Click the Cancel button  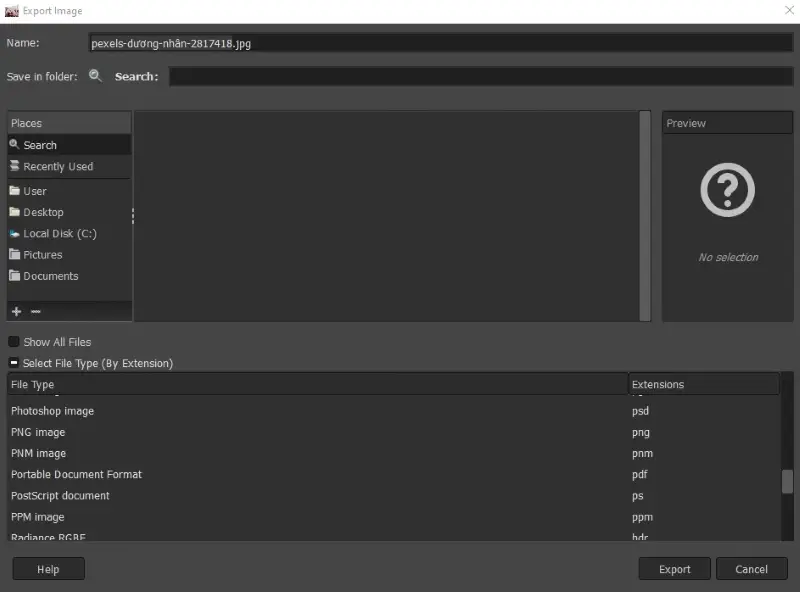752,569
